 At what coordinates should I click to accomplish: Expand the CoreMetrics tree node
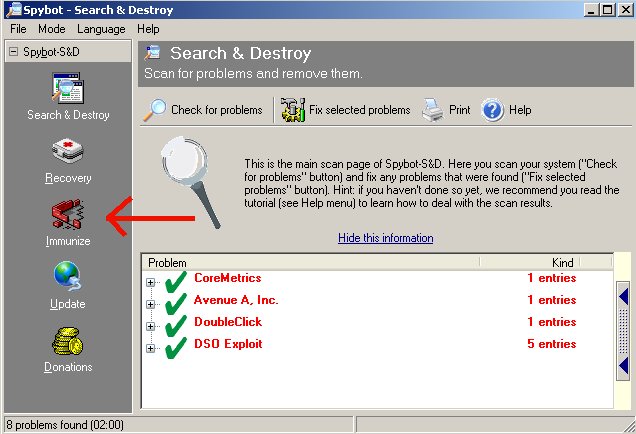(x=150, y=282)
